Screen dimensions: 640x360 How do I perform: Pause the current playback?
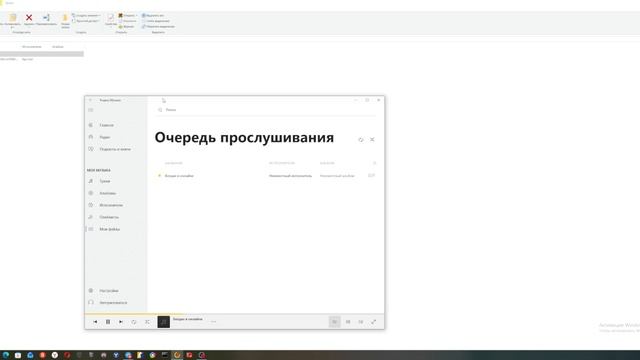click(108, 322)
